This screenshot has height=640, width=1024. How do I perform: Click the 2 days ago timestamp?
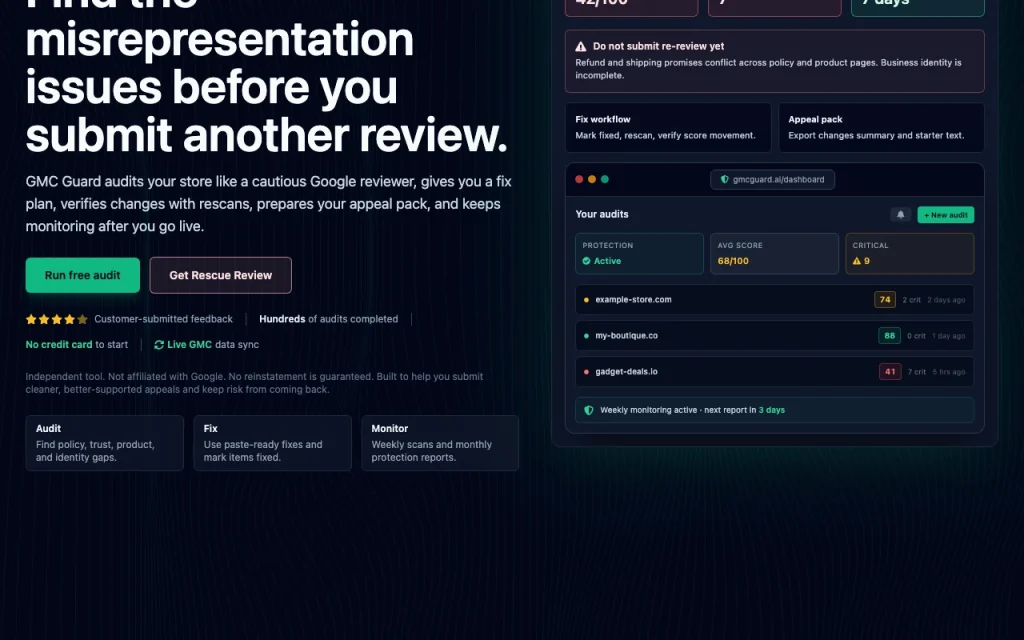946,300
